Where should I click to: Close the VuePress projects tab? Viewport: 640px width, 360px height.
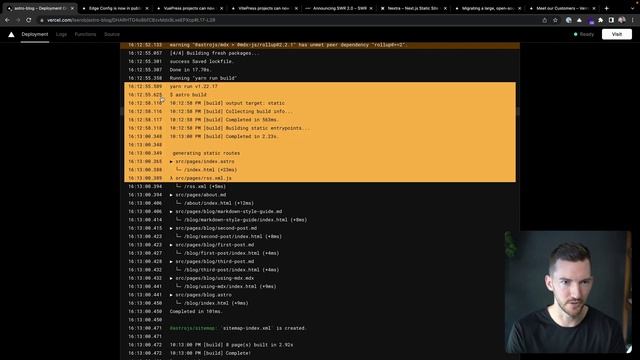(222, 8)
